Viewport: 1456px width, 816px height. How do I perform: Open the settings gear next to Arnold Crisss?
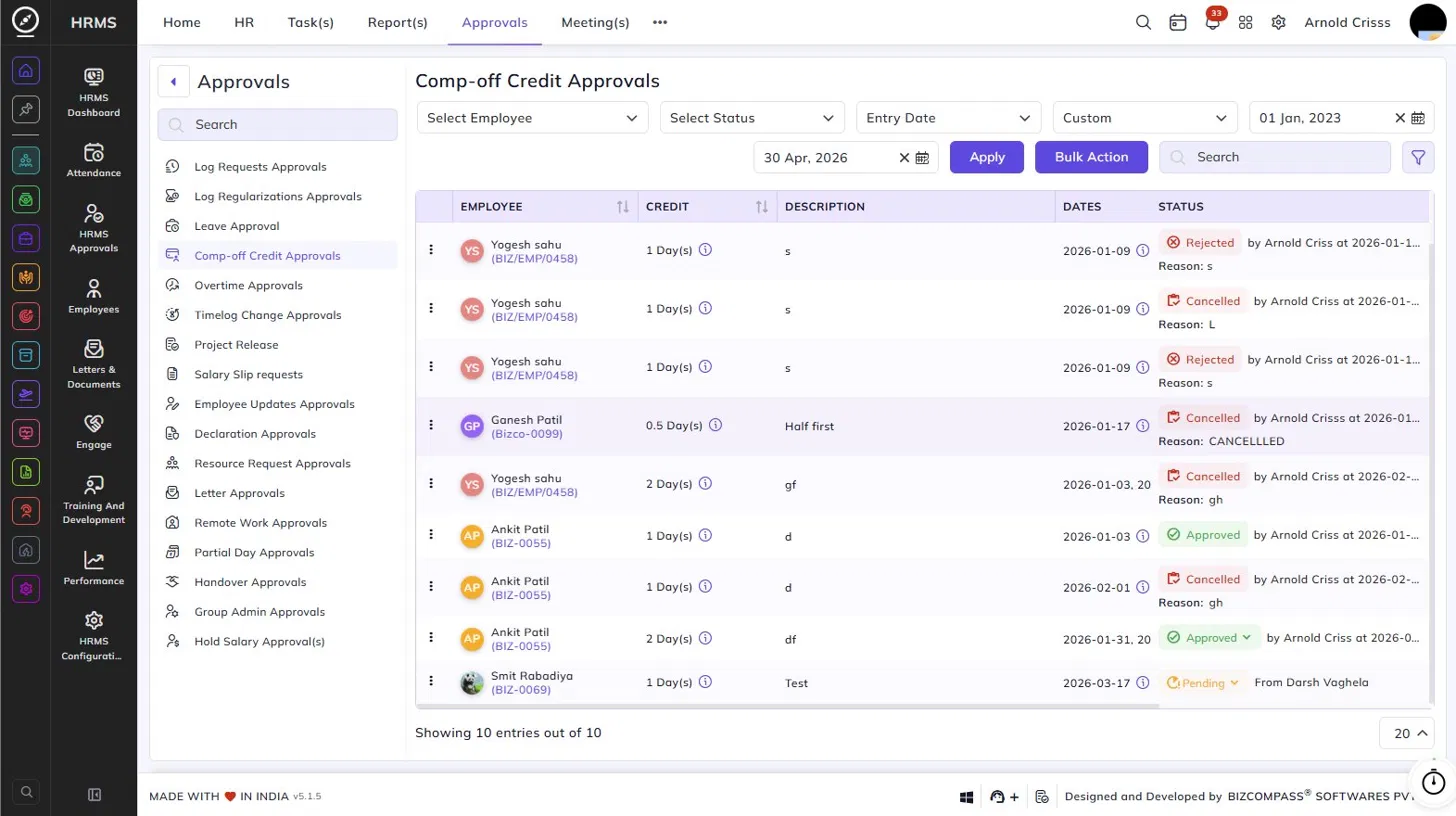pos(1278,22)
